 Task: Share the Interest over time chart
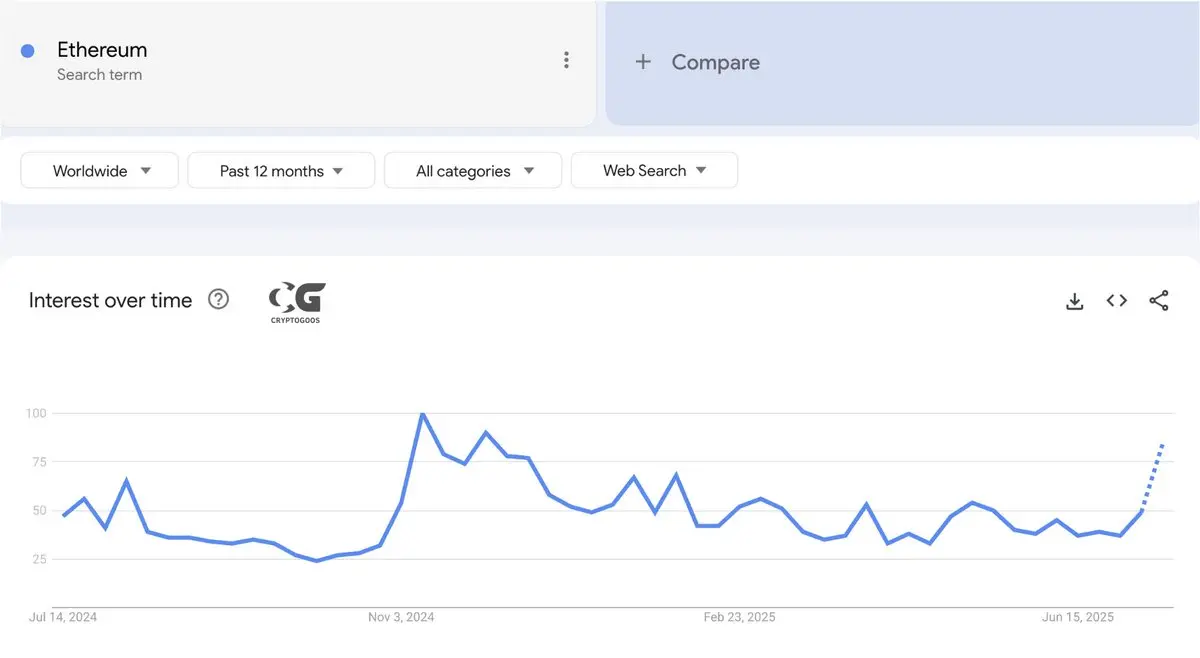(1159, 300)
